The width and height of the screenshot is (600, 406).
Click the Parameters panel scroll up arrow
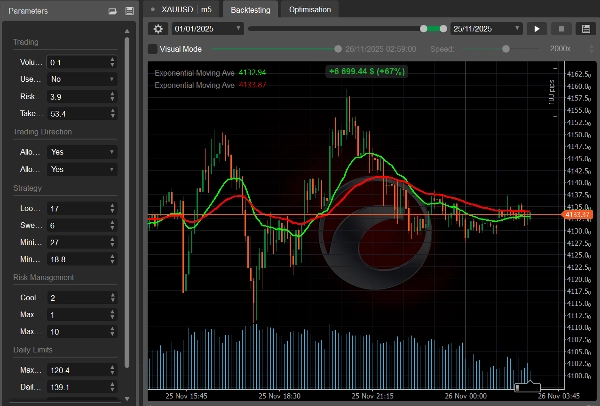[x=127, y=31]
